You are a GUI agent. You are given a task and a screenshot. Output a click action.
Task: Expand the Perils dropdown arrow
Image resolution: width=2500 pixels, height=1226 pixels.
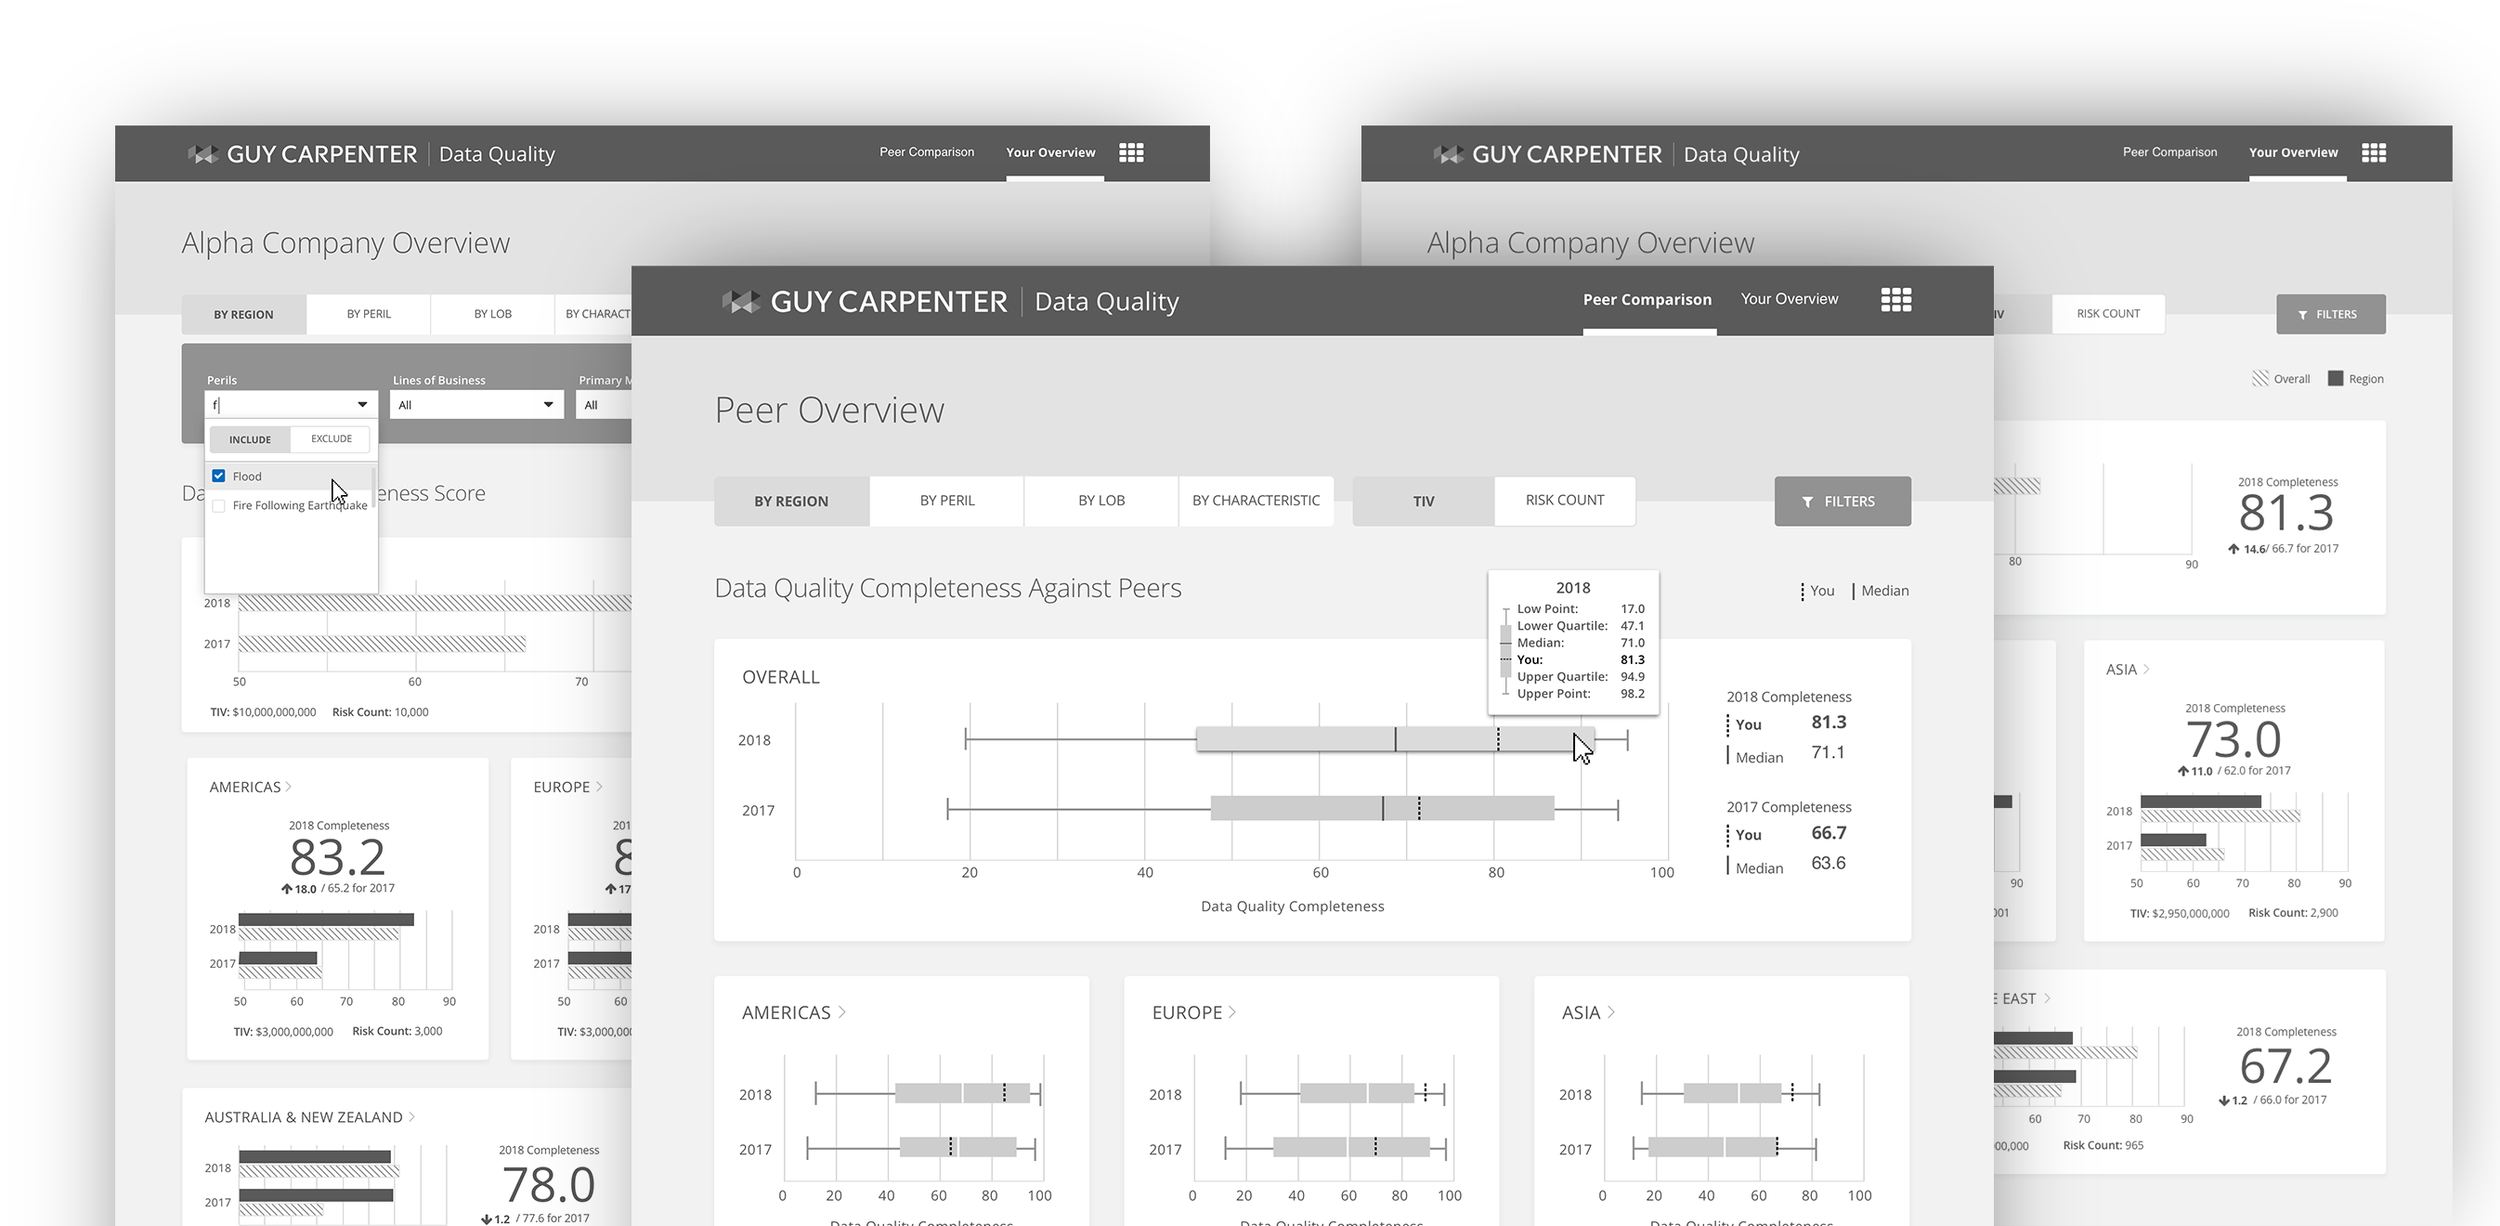[x=362, y=405]
